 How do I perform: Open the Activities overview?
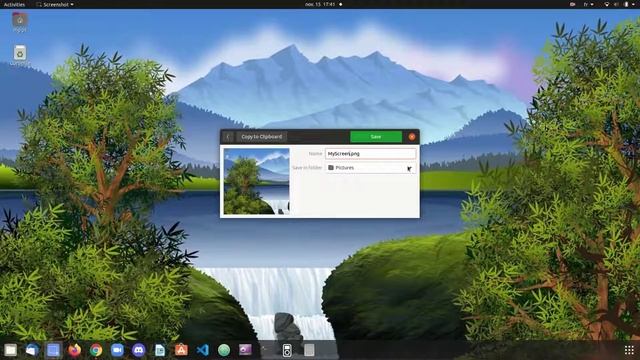pos(14,4)
